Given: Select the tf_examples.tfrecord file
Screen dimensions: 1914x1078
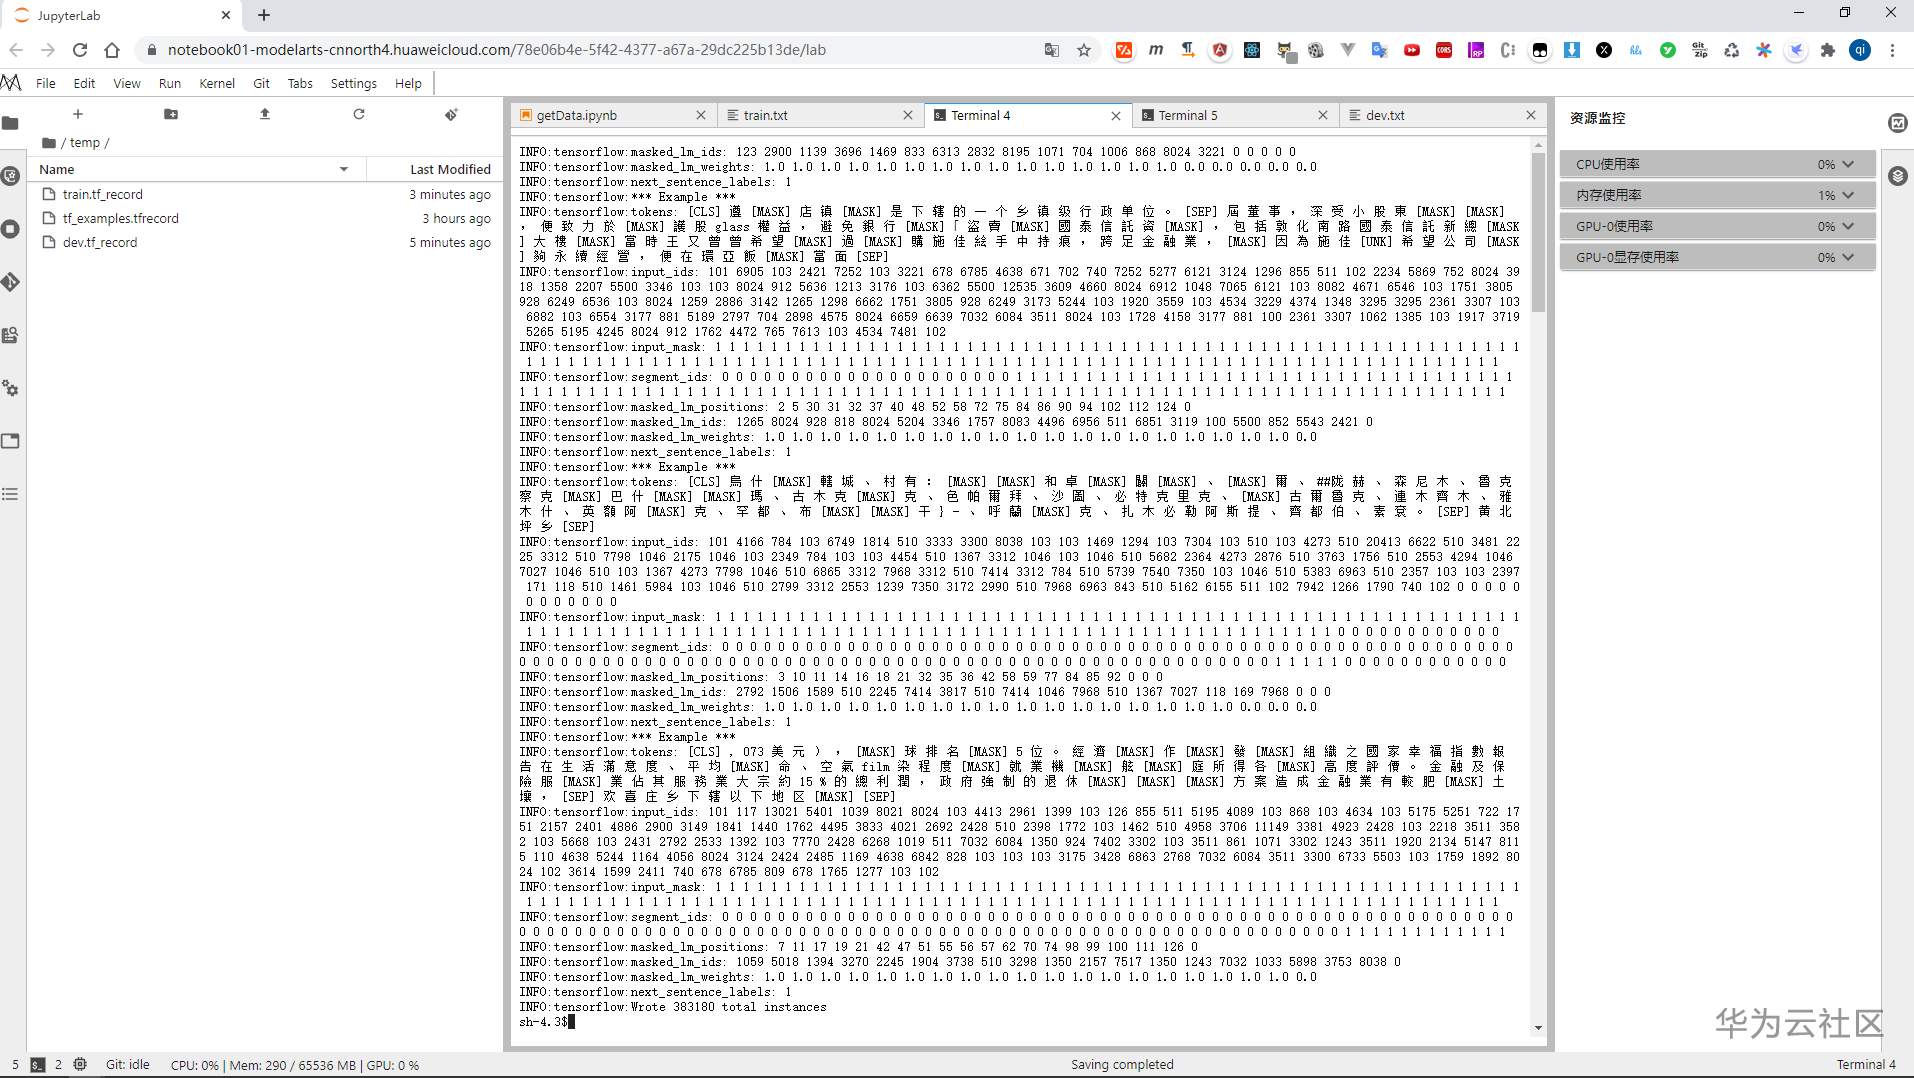Looking at the screenshot, I should click(265, 219).
